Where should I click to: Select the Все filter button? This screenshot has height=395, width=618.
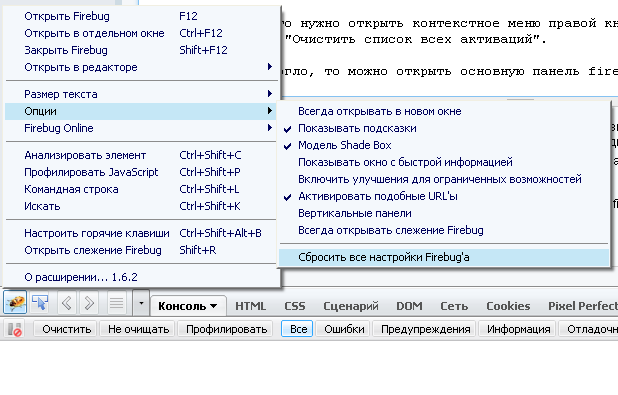coord(298,329)
